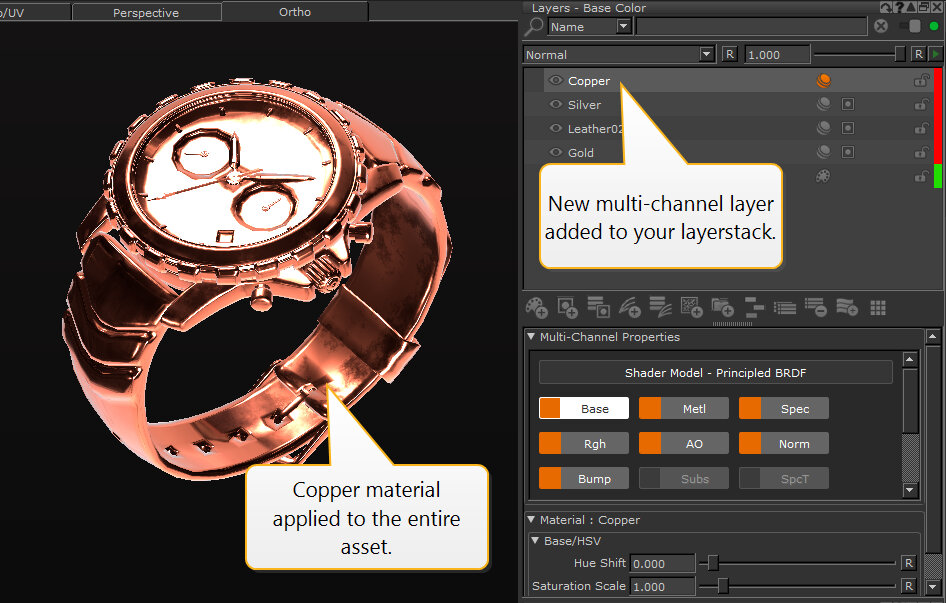
Task: Unlock the Gold layer padlock
Action: 921,153
